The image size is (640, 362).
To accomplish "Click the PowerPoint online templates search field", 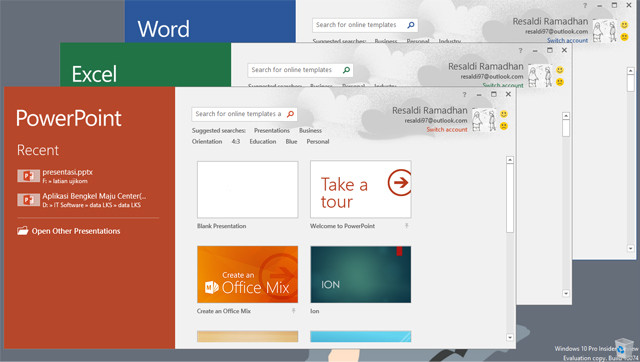I will [x=238, y=114].
